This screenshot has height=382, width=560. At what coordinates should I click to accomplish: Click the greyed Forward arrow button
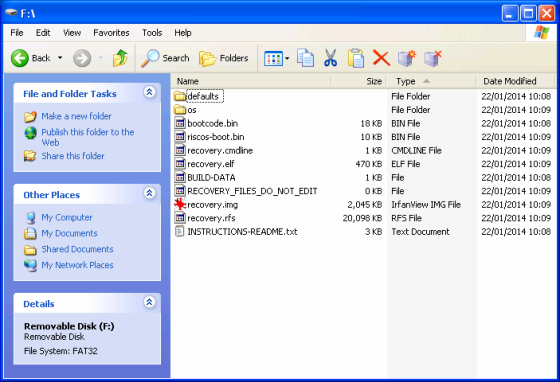pyautogui.click(x=82, y=58)
